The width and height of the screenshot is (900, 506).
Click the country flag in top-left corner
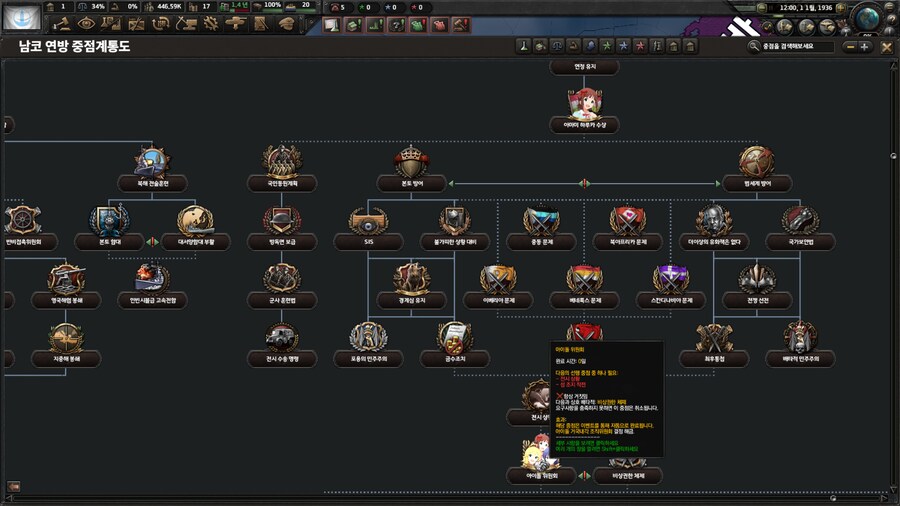coord(21,16)
